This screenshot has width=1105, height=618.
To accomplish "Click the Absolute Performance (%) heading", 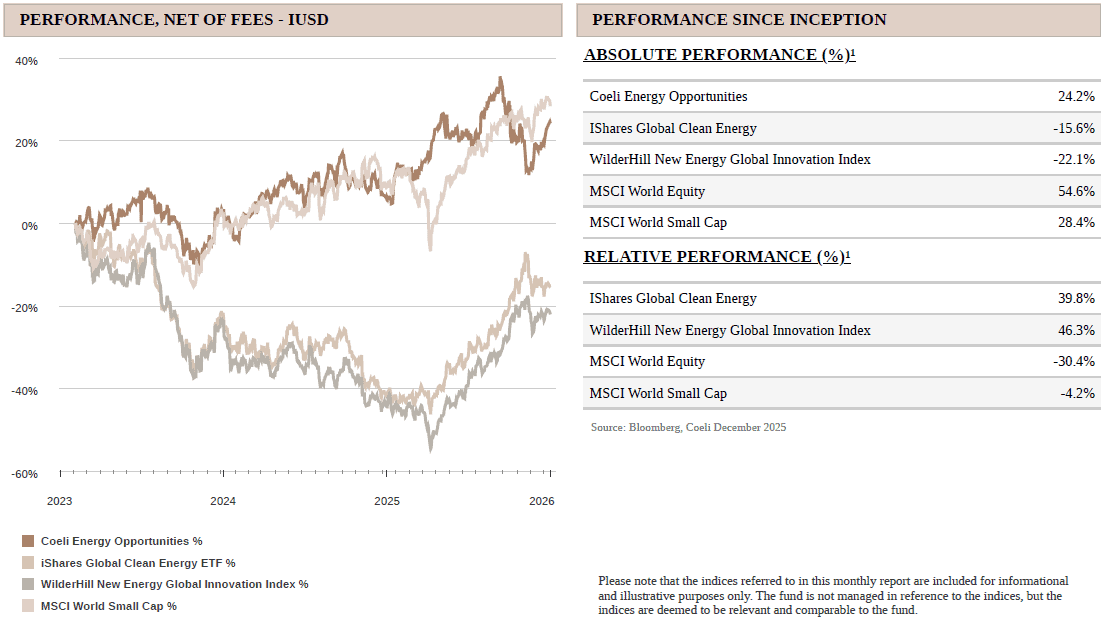I will pyautogui.click(x=719, y=55).
